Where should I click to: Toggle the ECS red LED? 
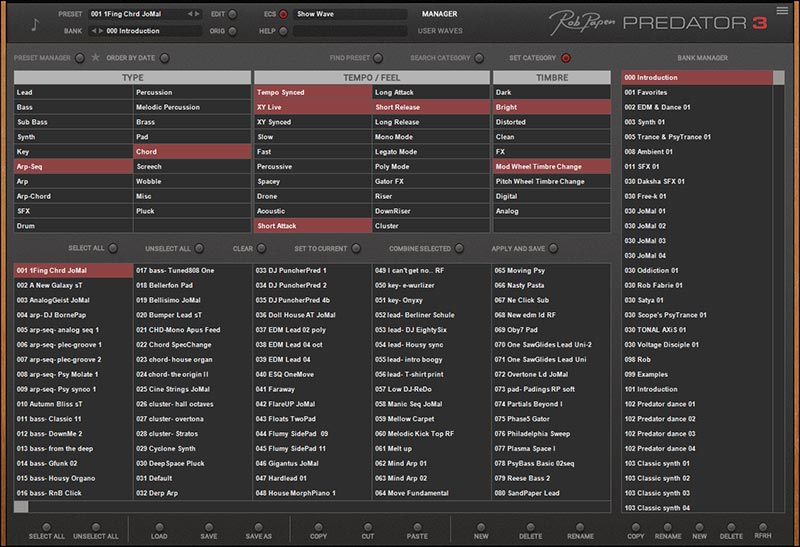(x=283, y=14)
